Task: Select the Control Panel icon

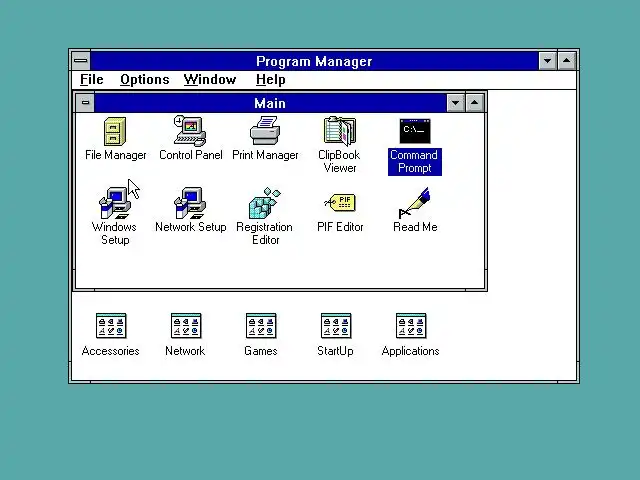Action: pos(190,131)
